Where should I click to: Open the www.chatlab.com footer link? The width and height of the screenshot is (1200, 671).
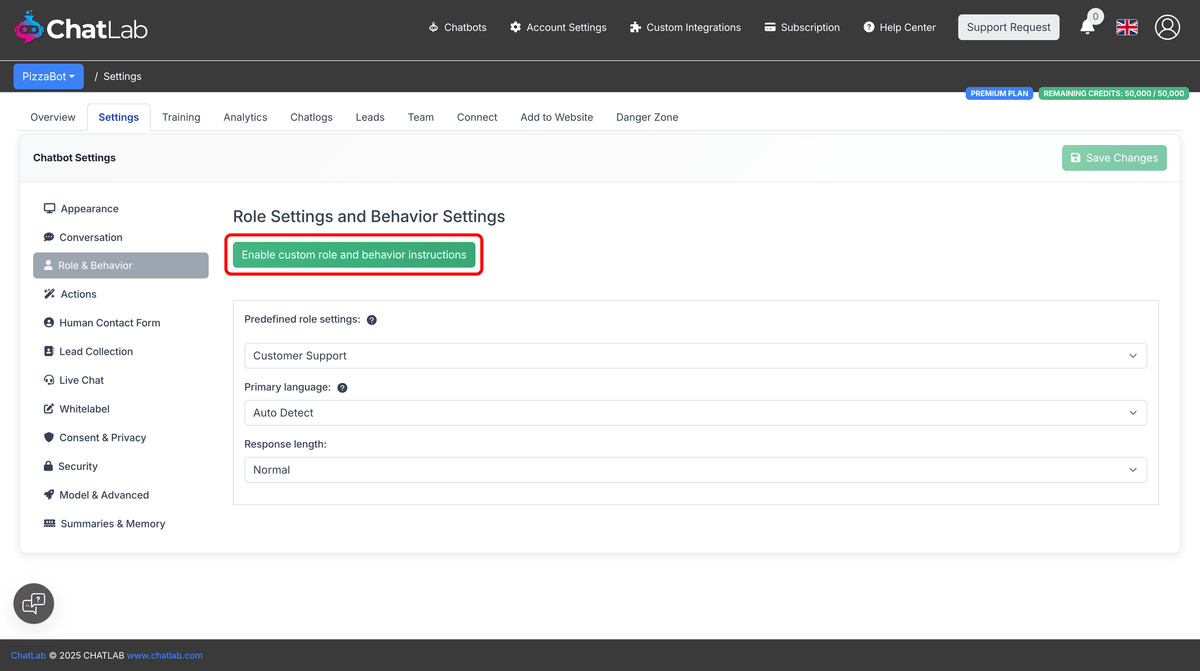click(165, 655)
